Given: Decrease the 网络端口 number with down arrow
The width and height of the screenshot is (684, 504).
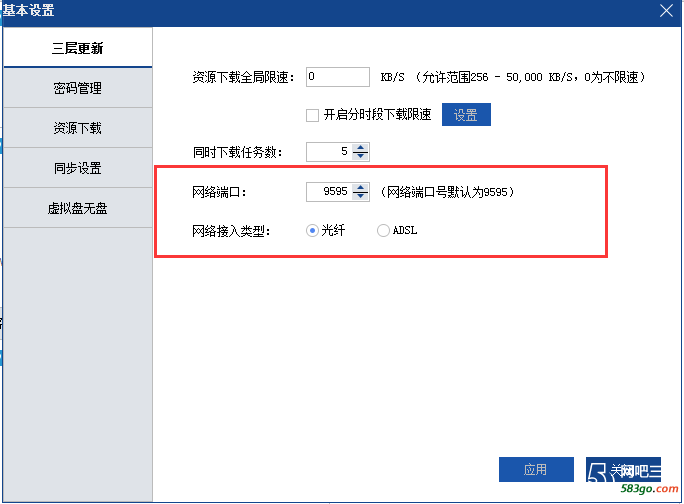Looking at the screenshot, I should coord(361,196).
